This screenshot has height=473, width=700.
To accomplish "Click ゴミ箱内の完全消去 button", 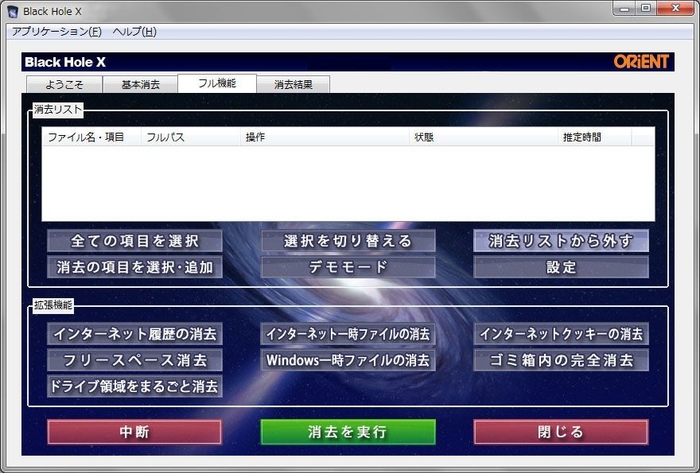I will point(561,360).
